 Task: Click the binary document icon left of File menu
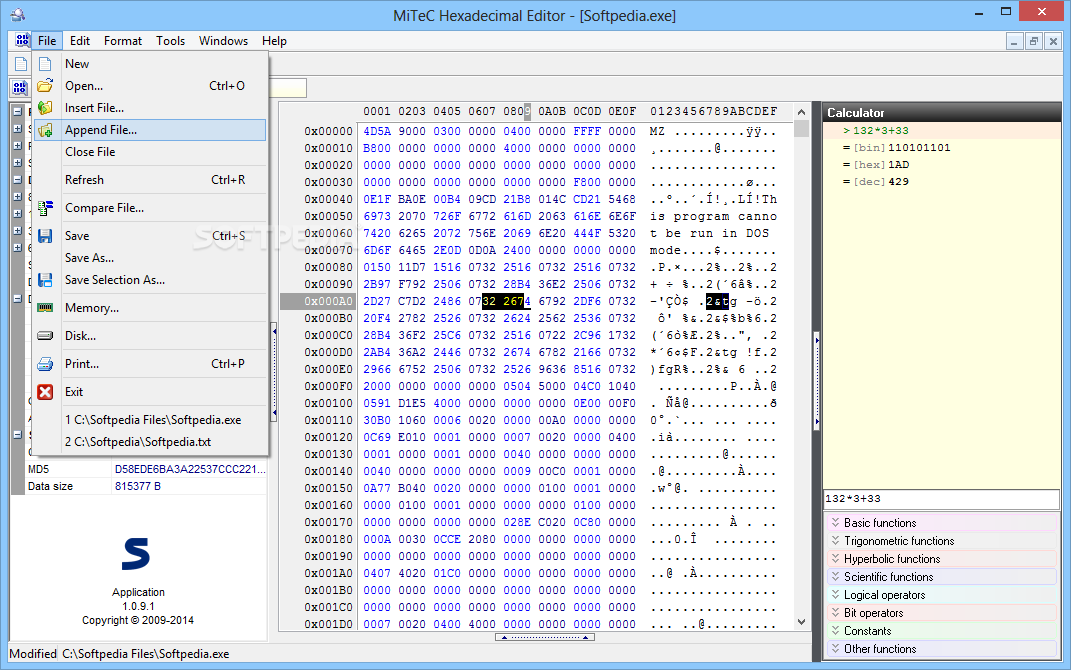23,40
